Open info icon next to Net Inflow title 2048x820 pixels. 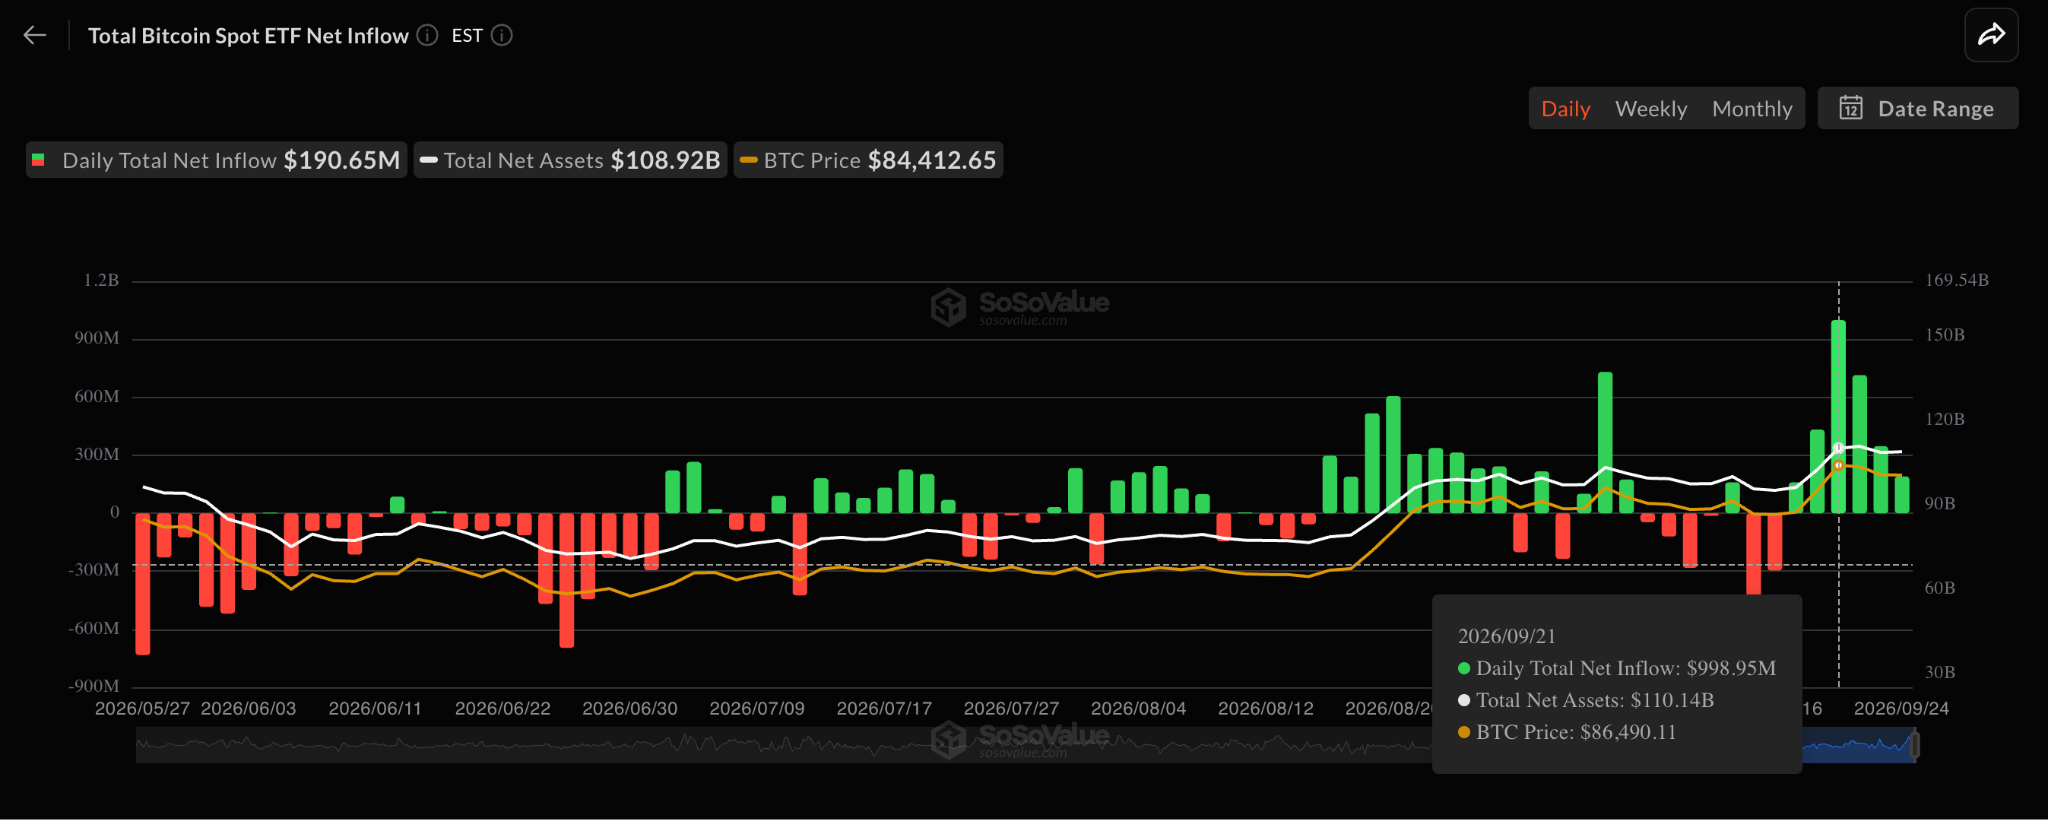pos(427,36)
